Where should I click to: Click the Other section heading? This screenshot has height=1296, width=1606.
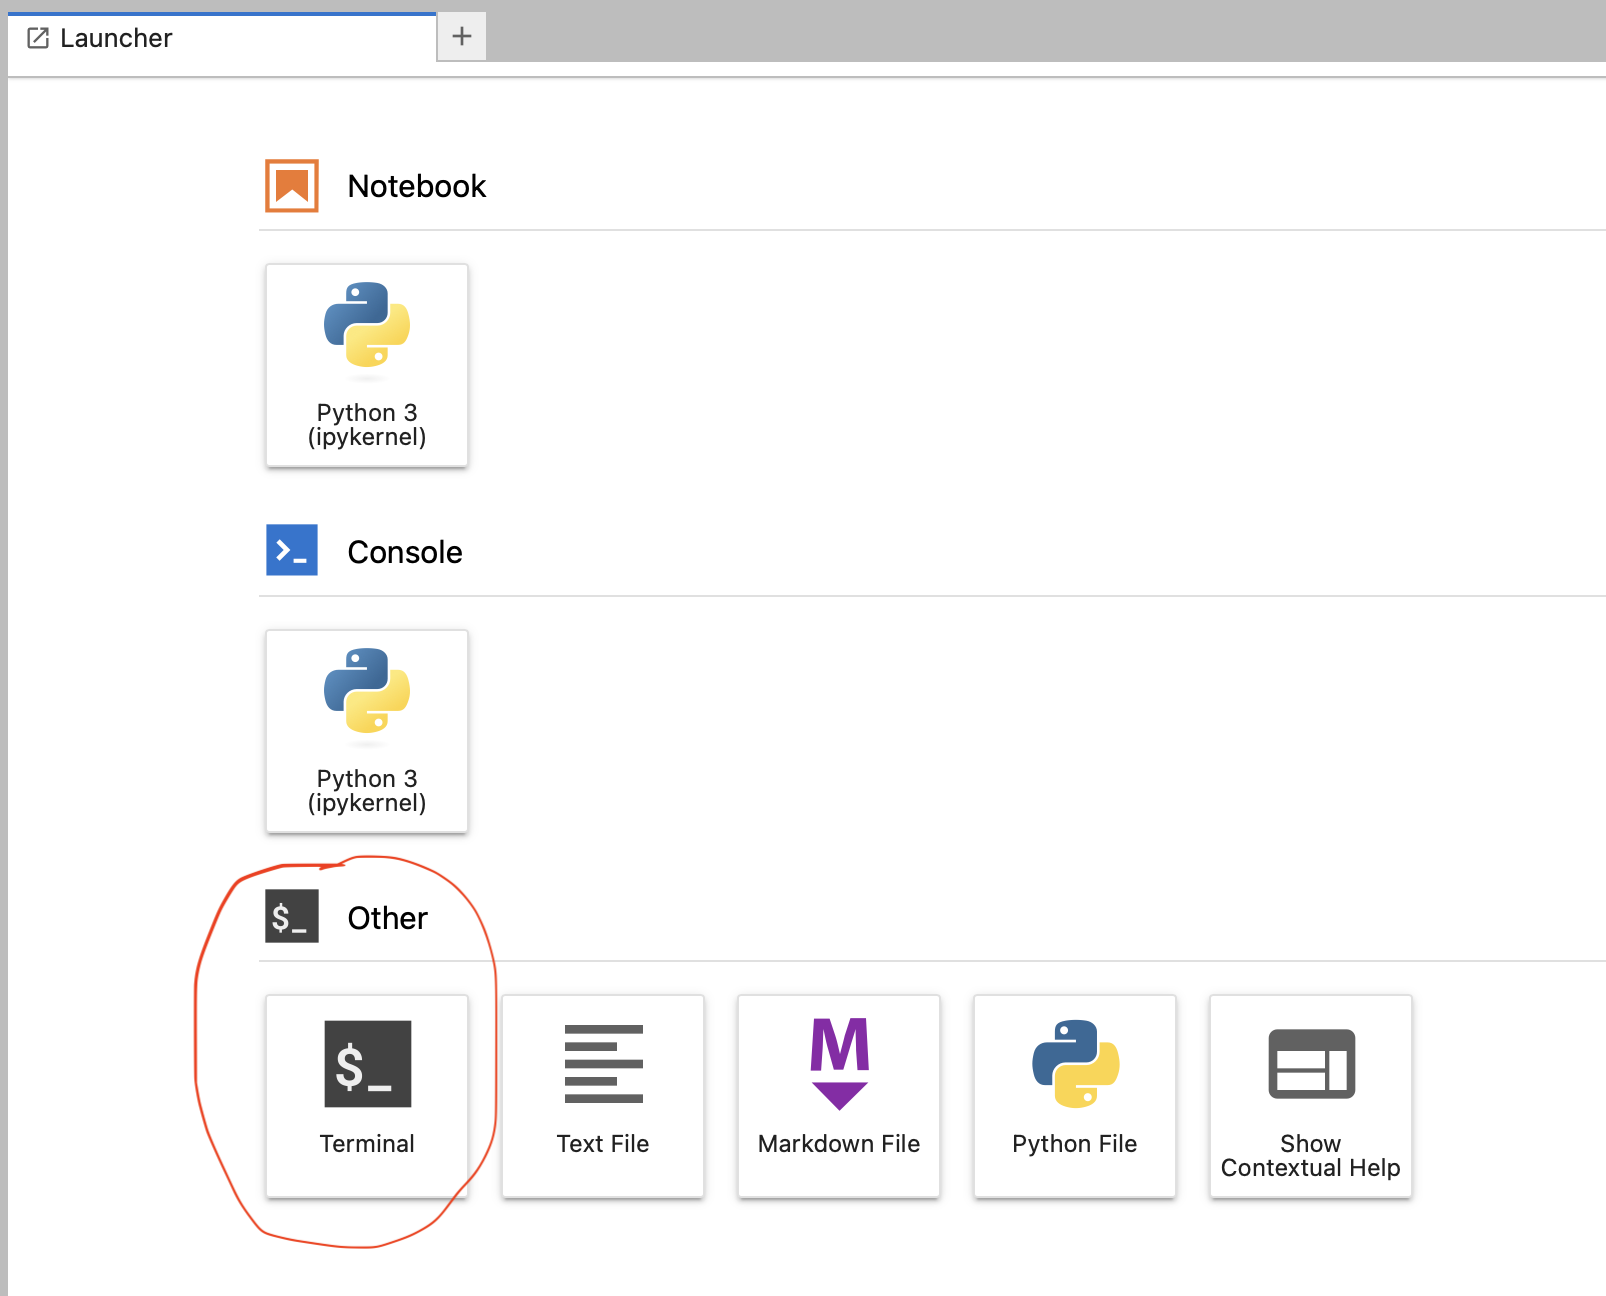click(387, 917)
